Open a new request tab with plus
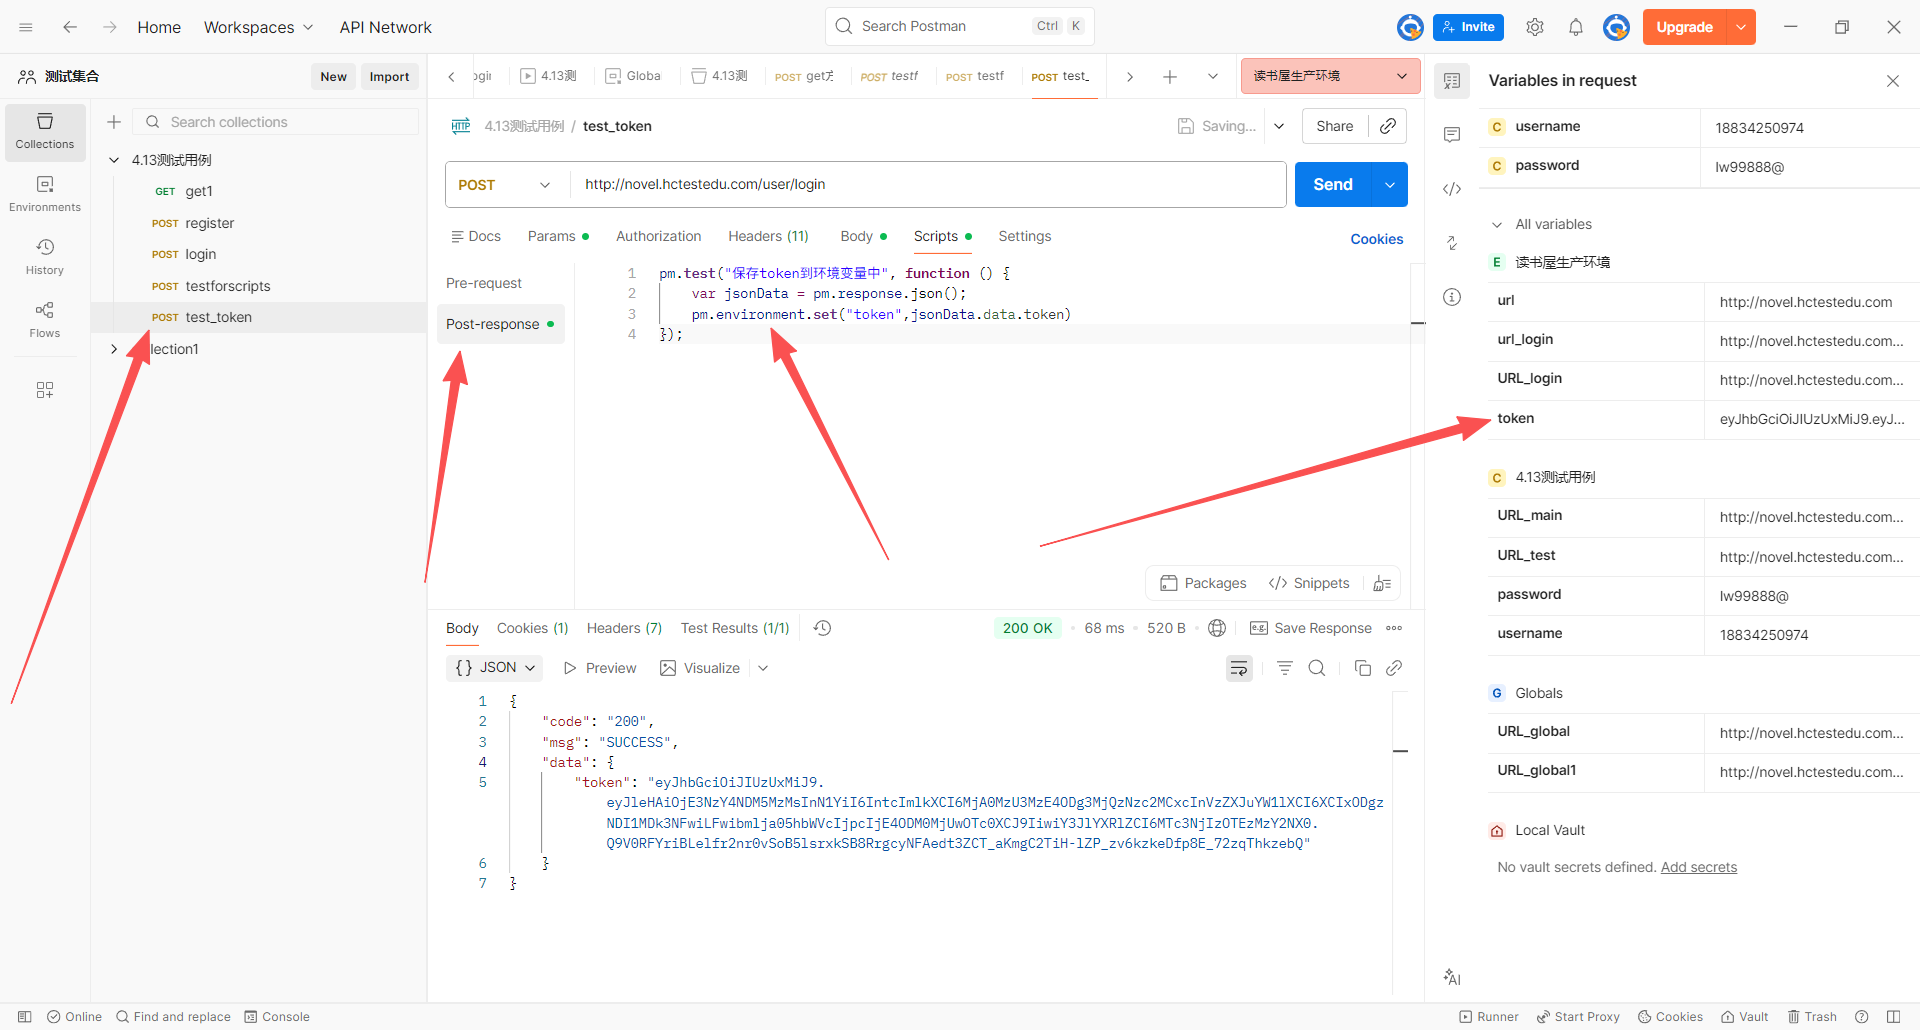 click(x=1170, y=76)
